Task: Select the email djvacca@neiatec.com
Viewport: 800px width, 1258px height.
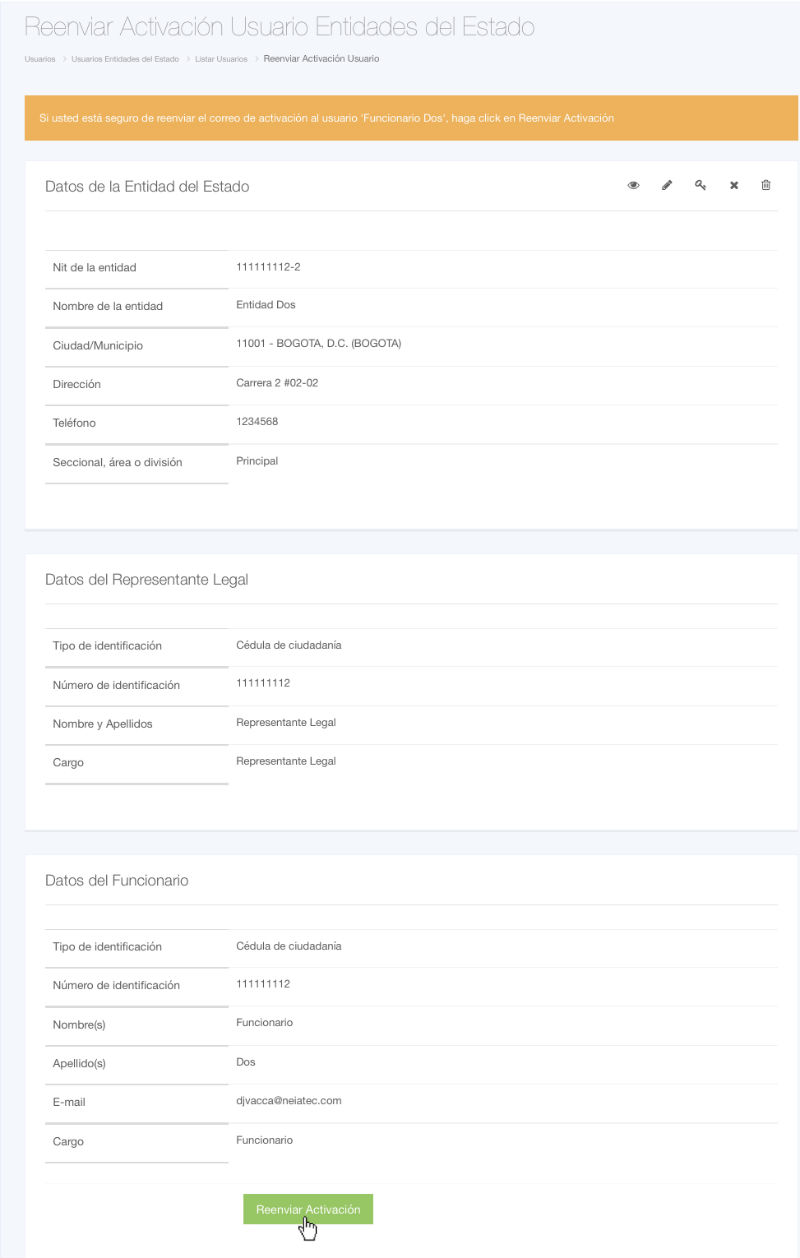Action: pyautogui.click(x=289, y=1100)
